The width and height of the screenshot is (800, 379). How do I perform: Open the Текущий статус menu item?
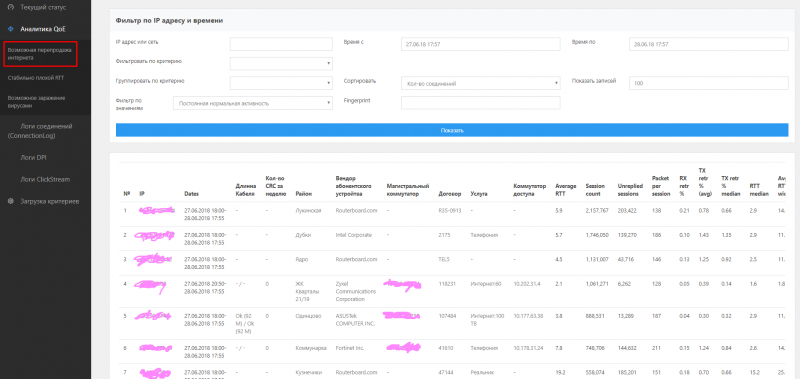pos(43,8)
